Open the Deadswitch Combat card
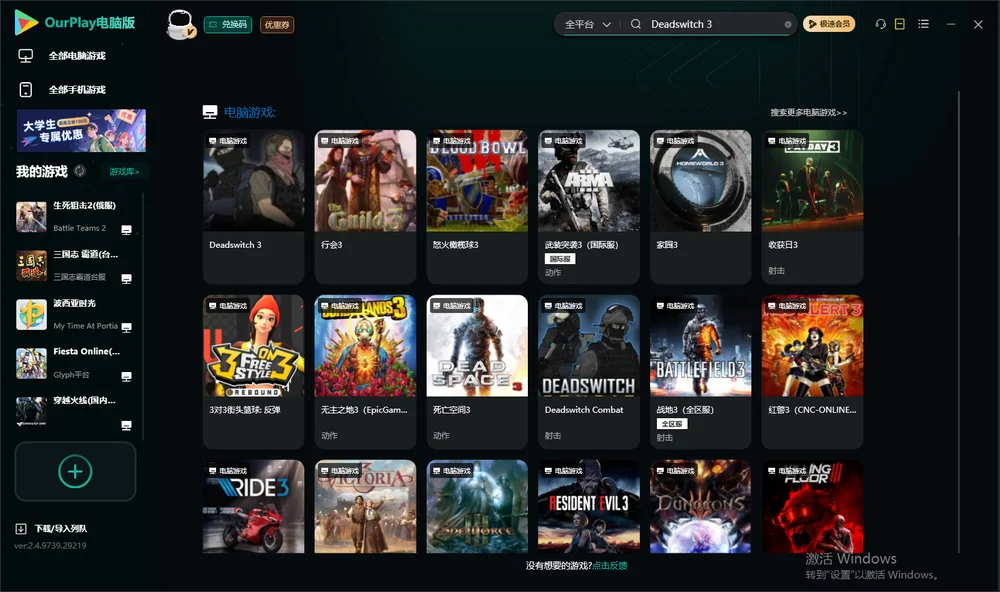 589,371
